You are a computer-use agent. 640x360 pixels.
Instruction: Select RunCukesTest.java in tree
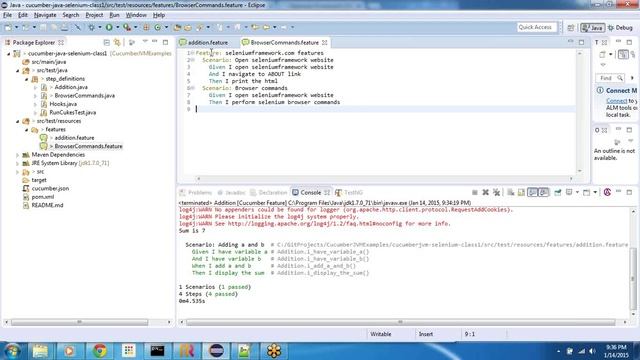(x=73, y=113)
